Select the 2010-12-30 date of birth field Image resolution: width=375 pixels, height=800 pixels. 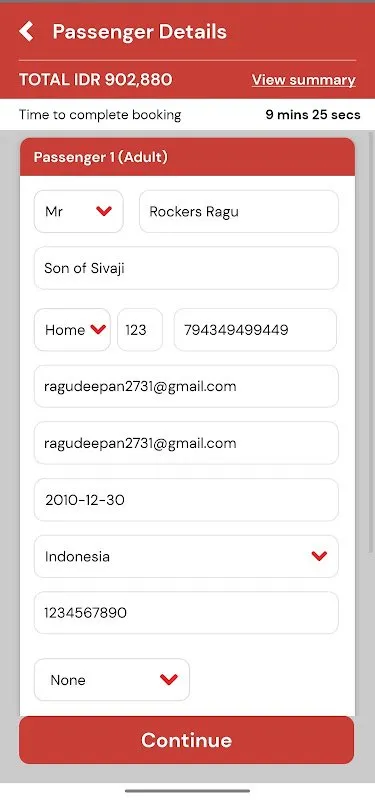click(186, 499)
